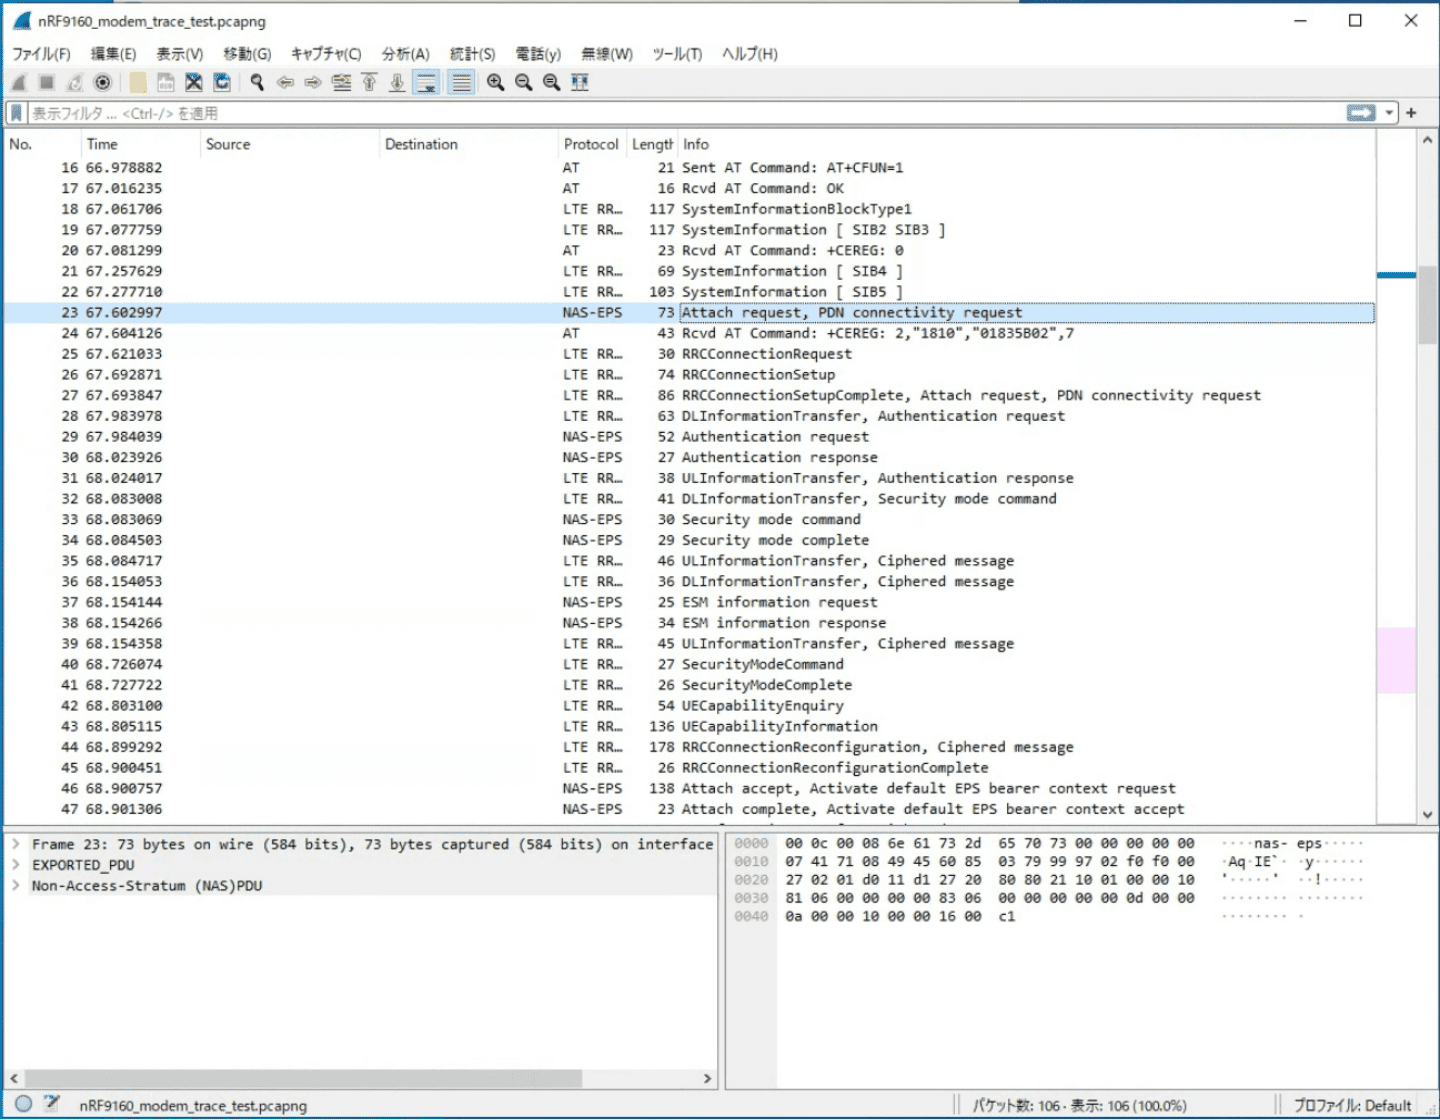Open the 統計(S) menu
This screenshot has height=1120, width=1440.
(x=472, y=54)
